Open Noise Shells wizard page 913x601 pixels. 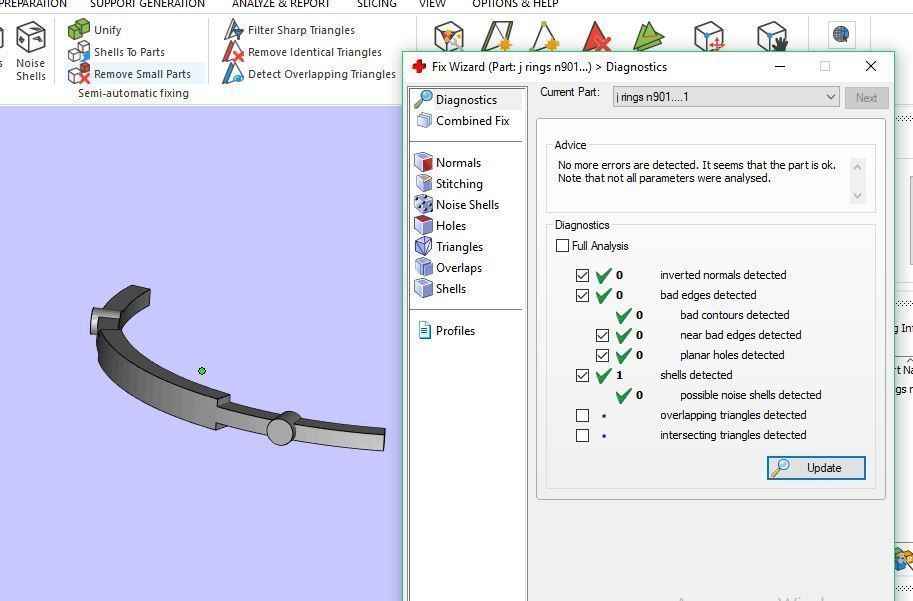pyautogui.click(x=457, y=204)
